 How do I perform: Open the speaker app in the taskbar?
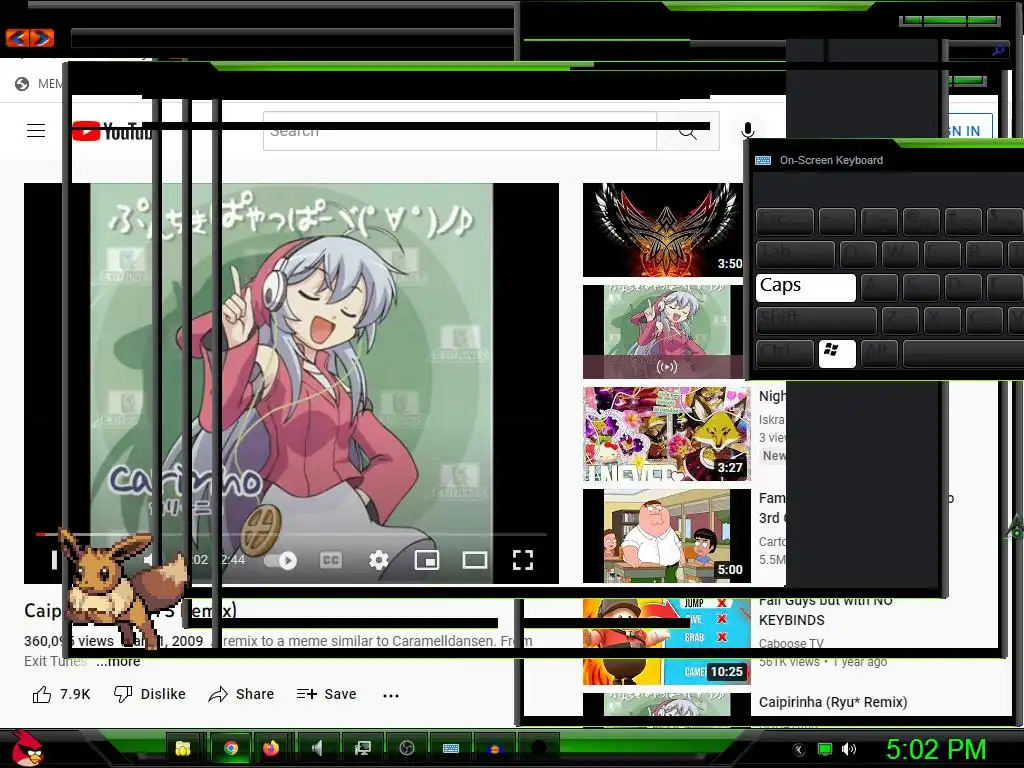[x=317, y=748]
